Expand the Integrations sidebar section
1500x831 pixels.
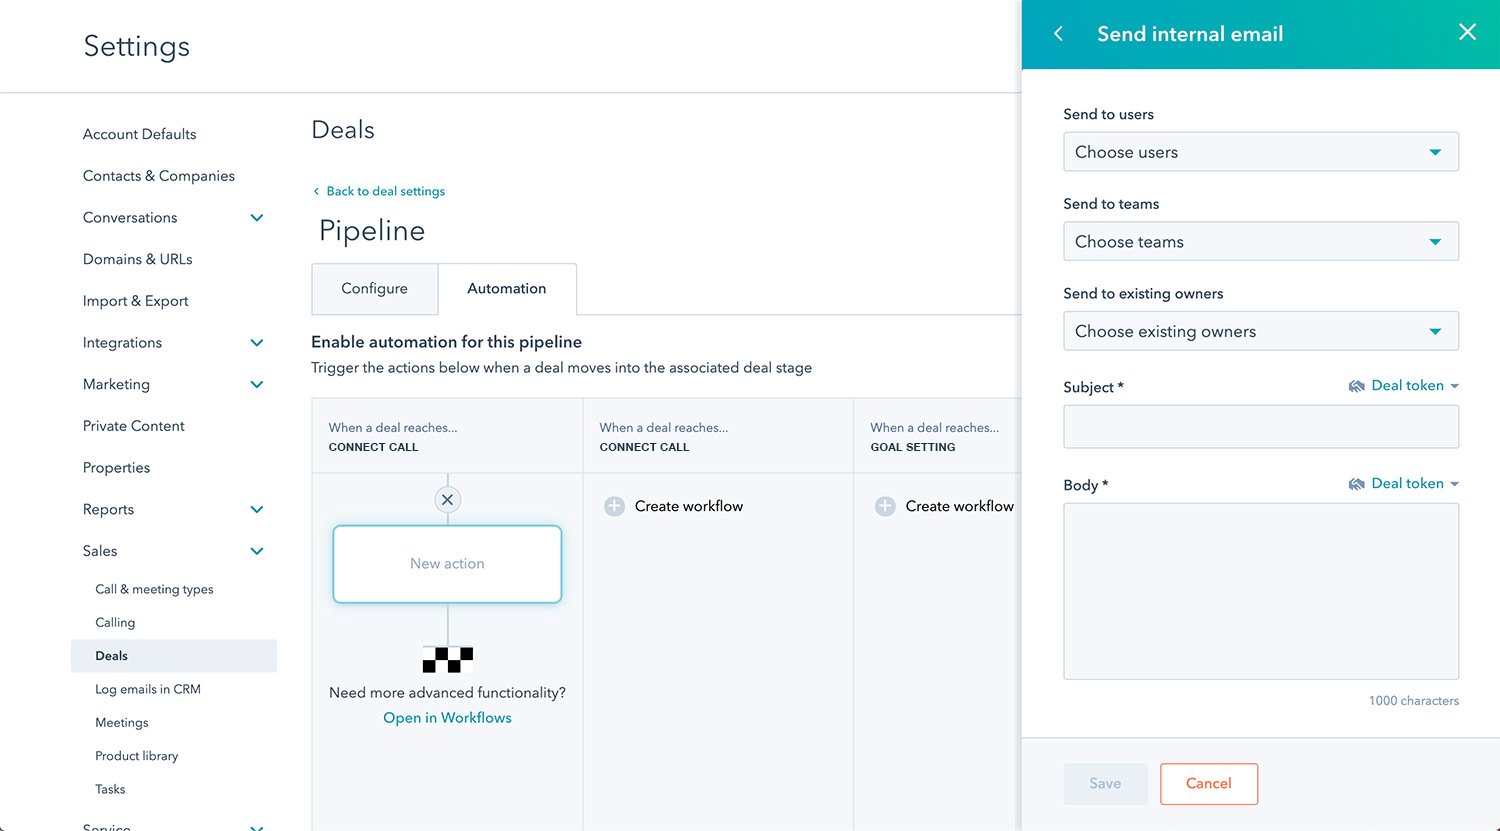[257, 343]
